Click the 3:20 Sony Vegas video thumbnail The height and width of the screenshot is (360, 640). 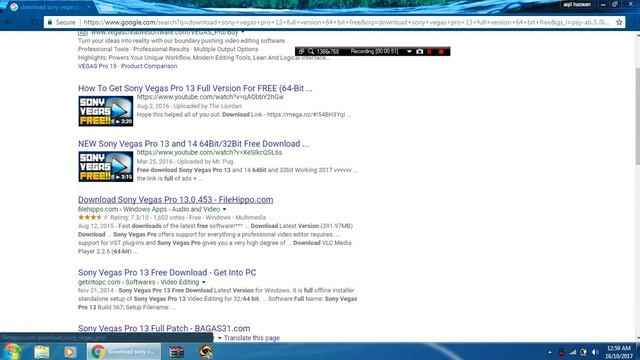coord(106,111)
